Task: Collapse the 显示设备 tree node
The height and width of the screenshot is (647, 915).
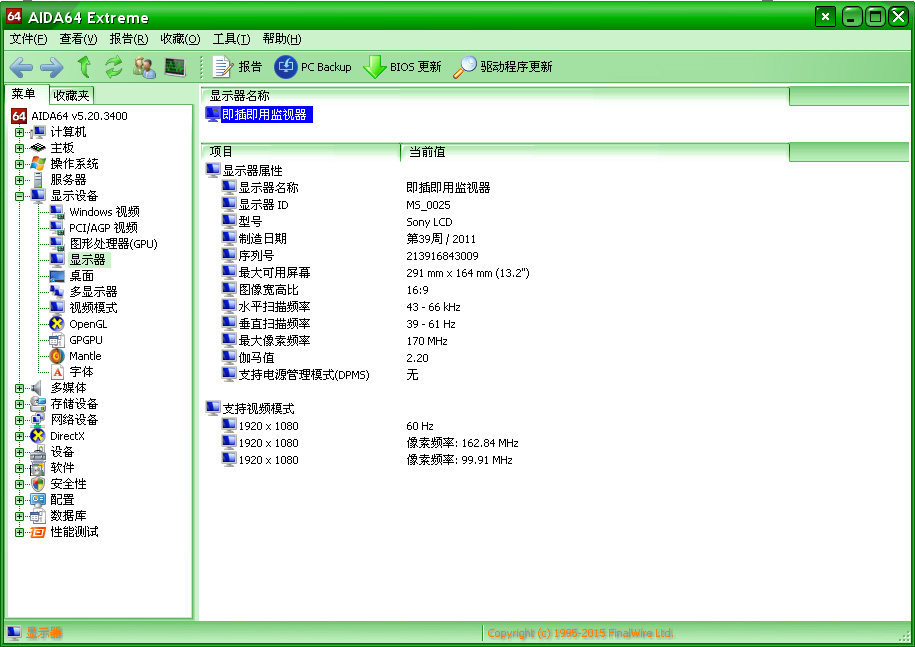Action: pyautogui.click(x=19, y=197)
